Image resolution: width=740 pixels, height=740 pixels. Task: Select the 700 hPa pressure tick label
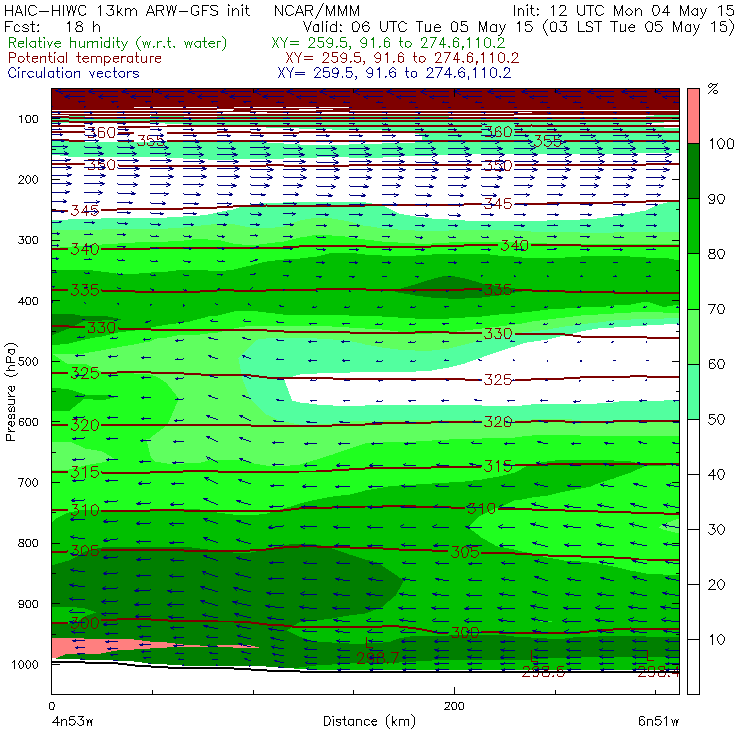28,482
